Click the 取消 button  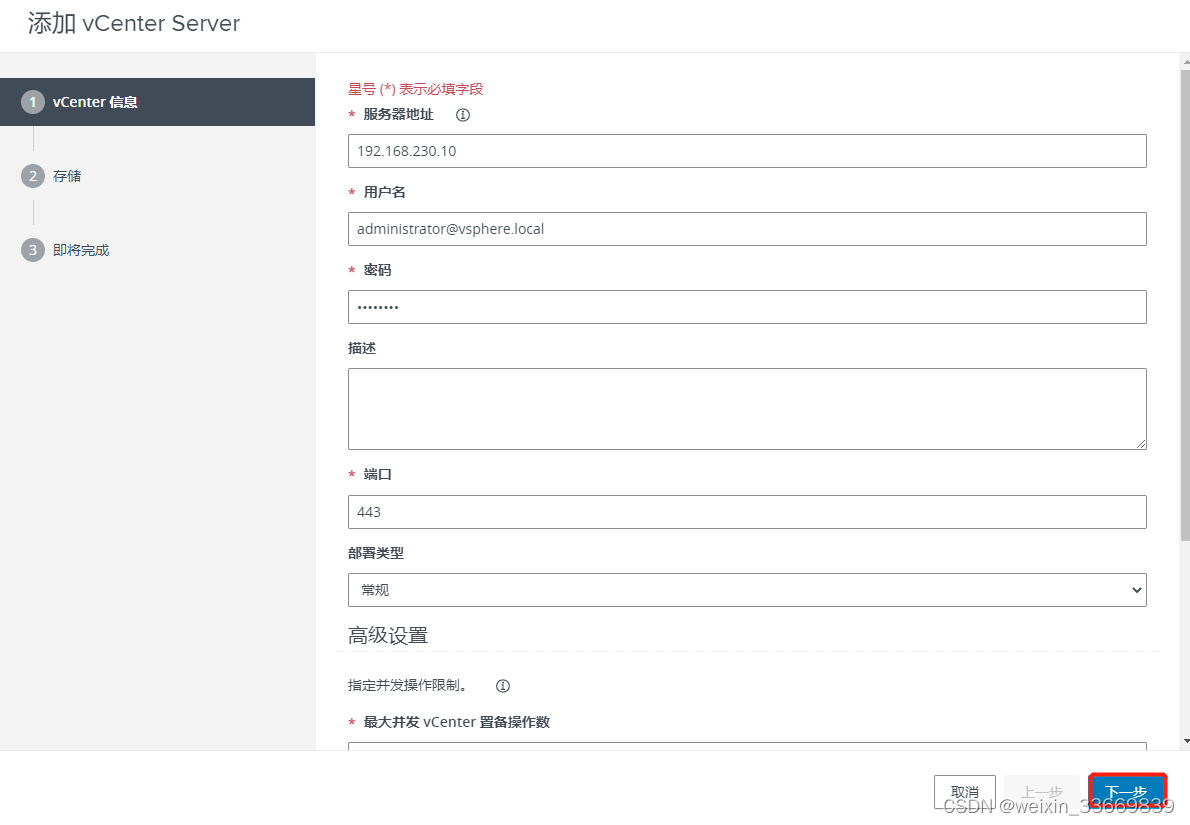click(964, 792)
